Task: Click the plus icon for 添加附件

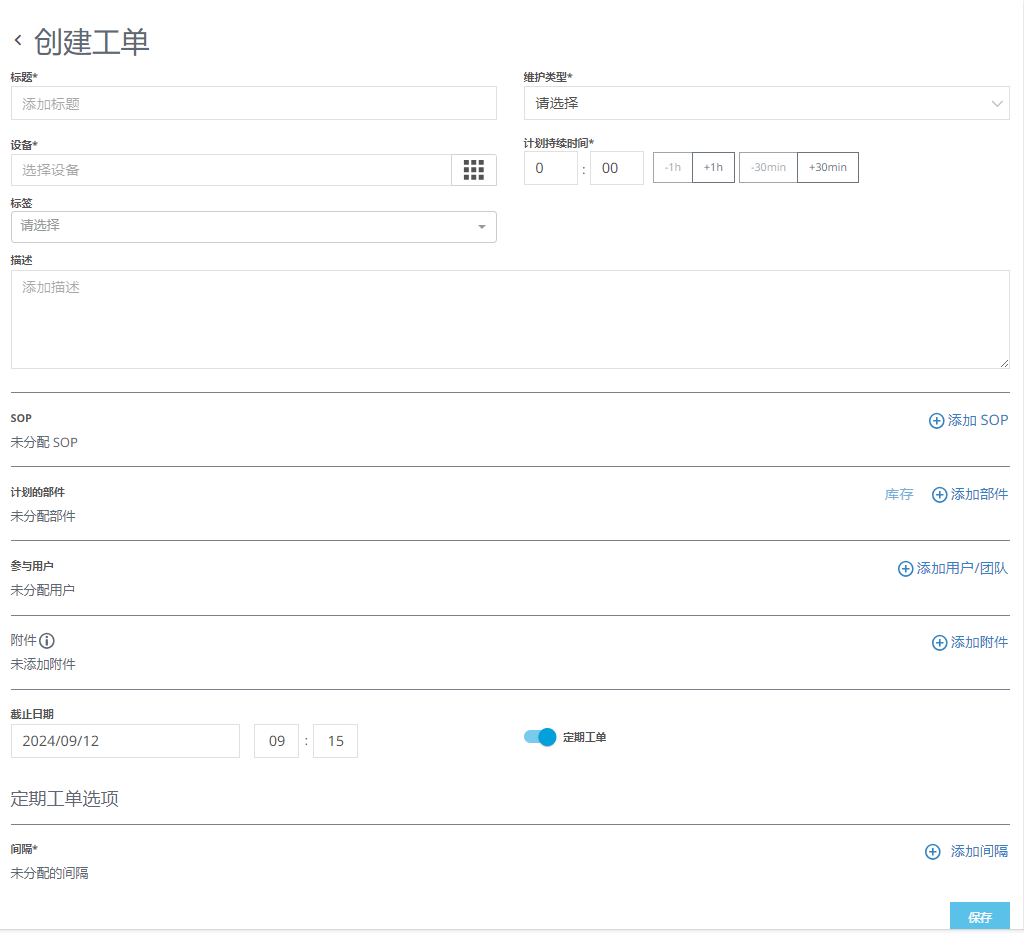Action: [939, 643]
